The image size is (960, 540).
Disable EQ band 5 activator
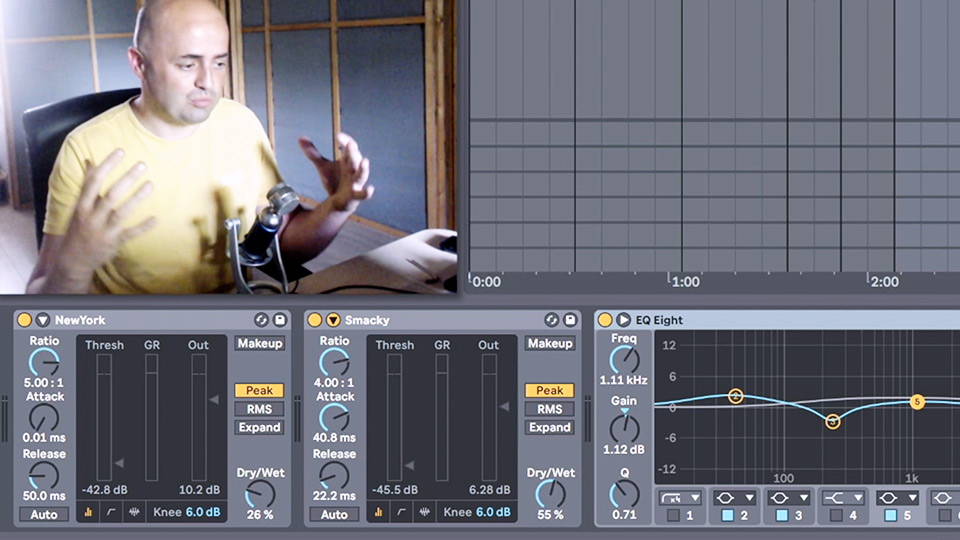pos(891,516)
